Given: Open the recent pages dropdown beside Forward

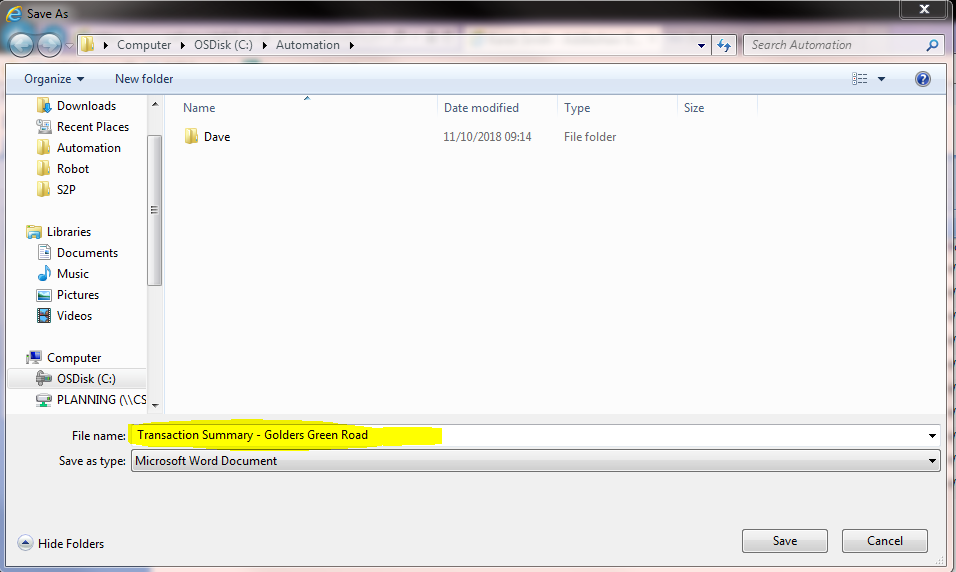Looking at the screenshot, I should point(69,46).
